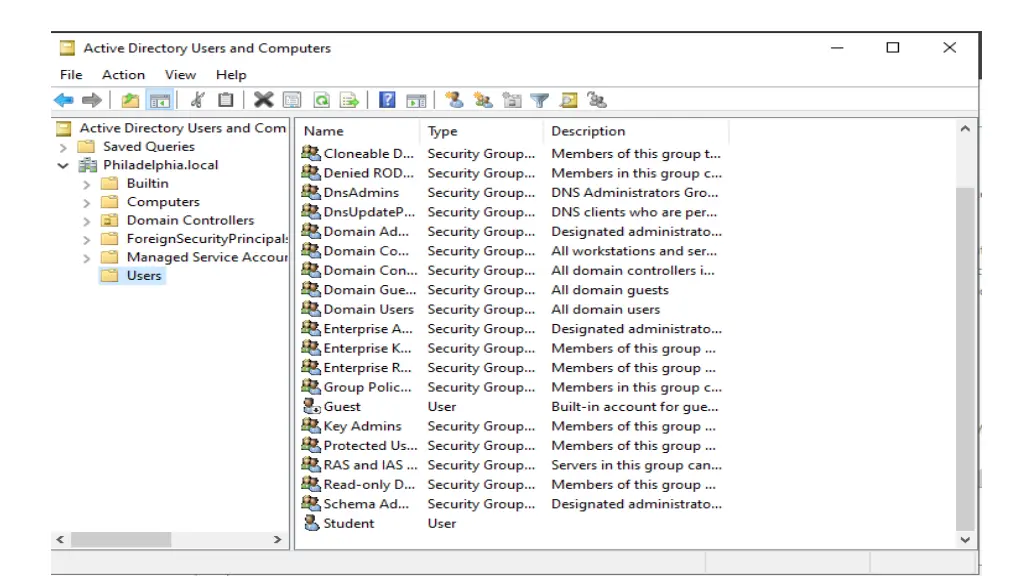
Task: Toggle the Action Pane icon
Action: [x=416, y=100]
